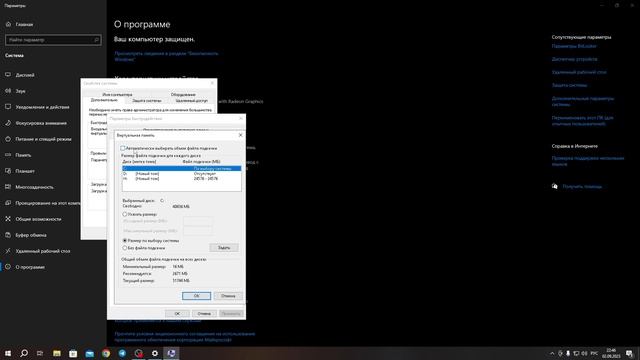The image size is (640, 360).
Task: Open Task View on the taskbar
Action: click(x=40, y=353)
